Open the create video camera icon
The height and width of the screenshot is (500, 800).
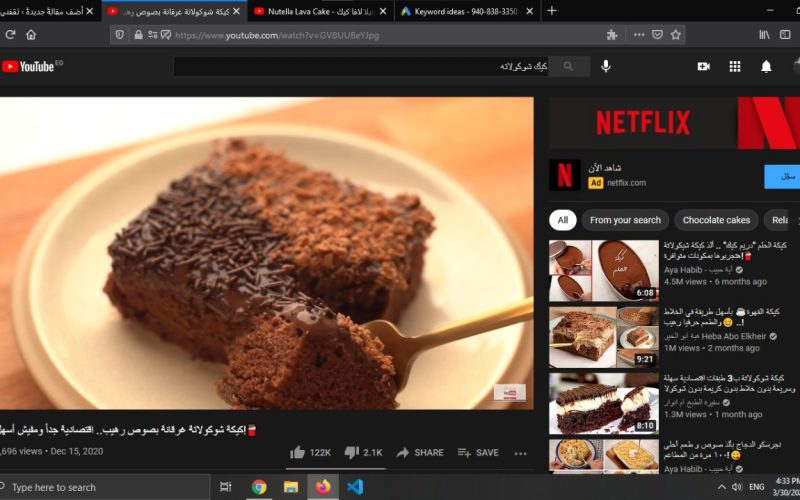click(704, 66)
